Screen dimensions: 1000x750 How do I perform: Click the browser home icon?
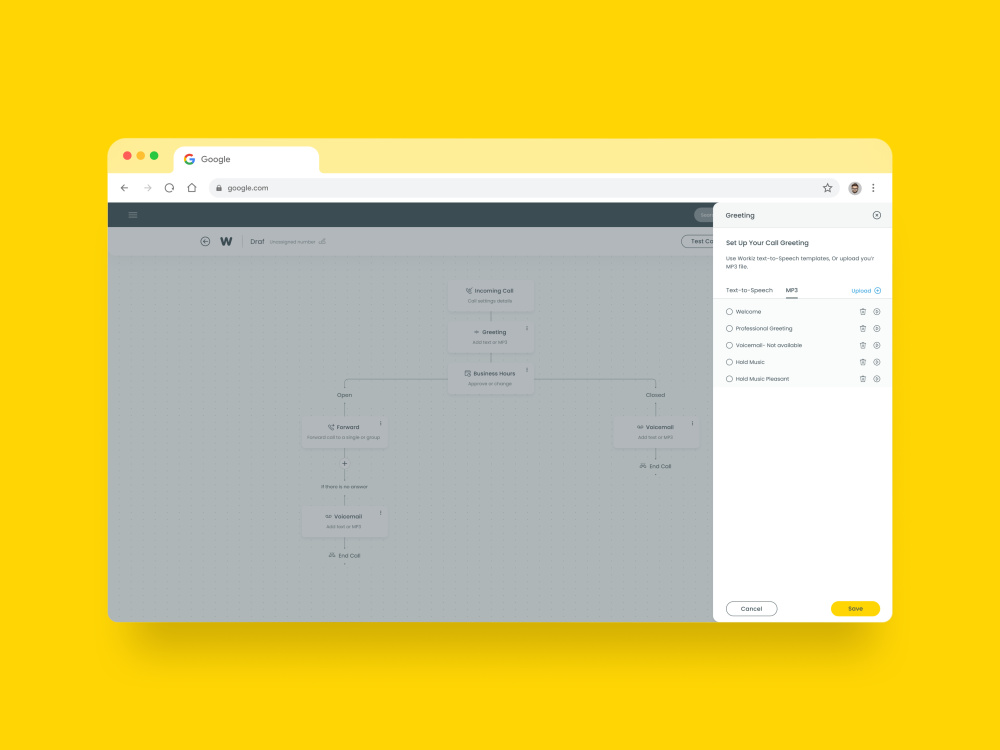[x=192, y=188]
